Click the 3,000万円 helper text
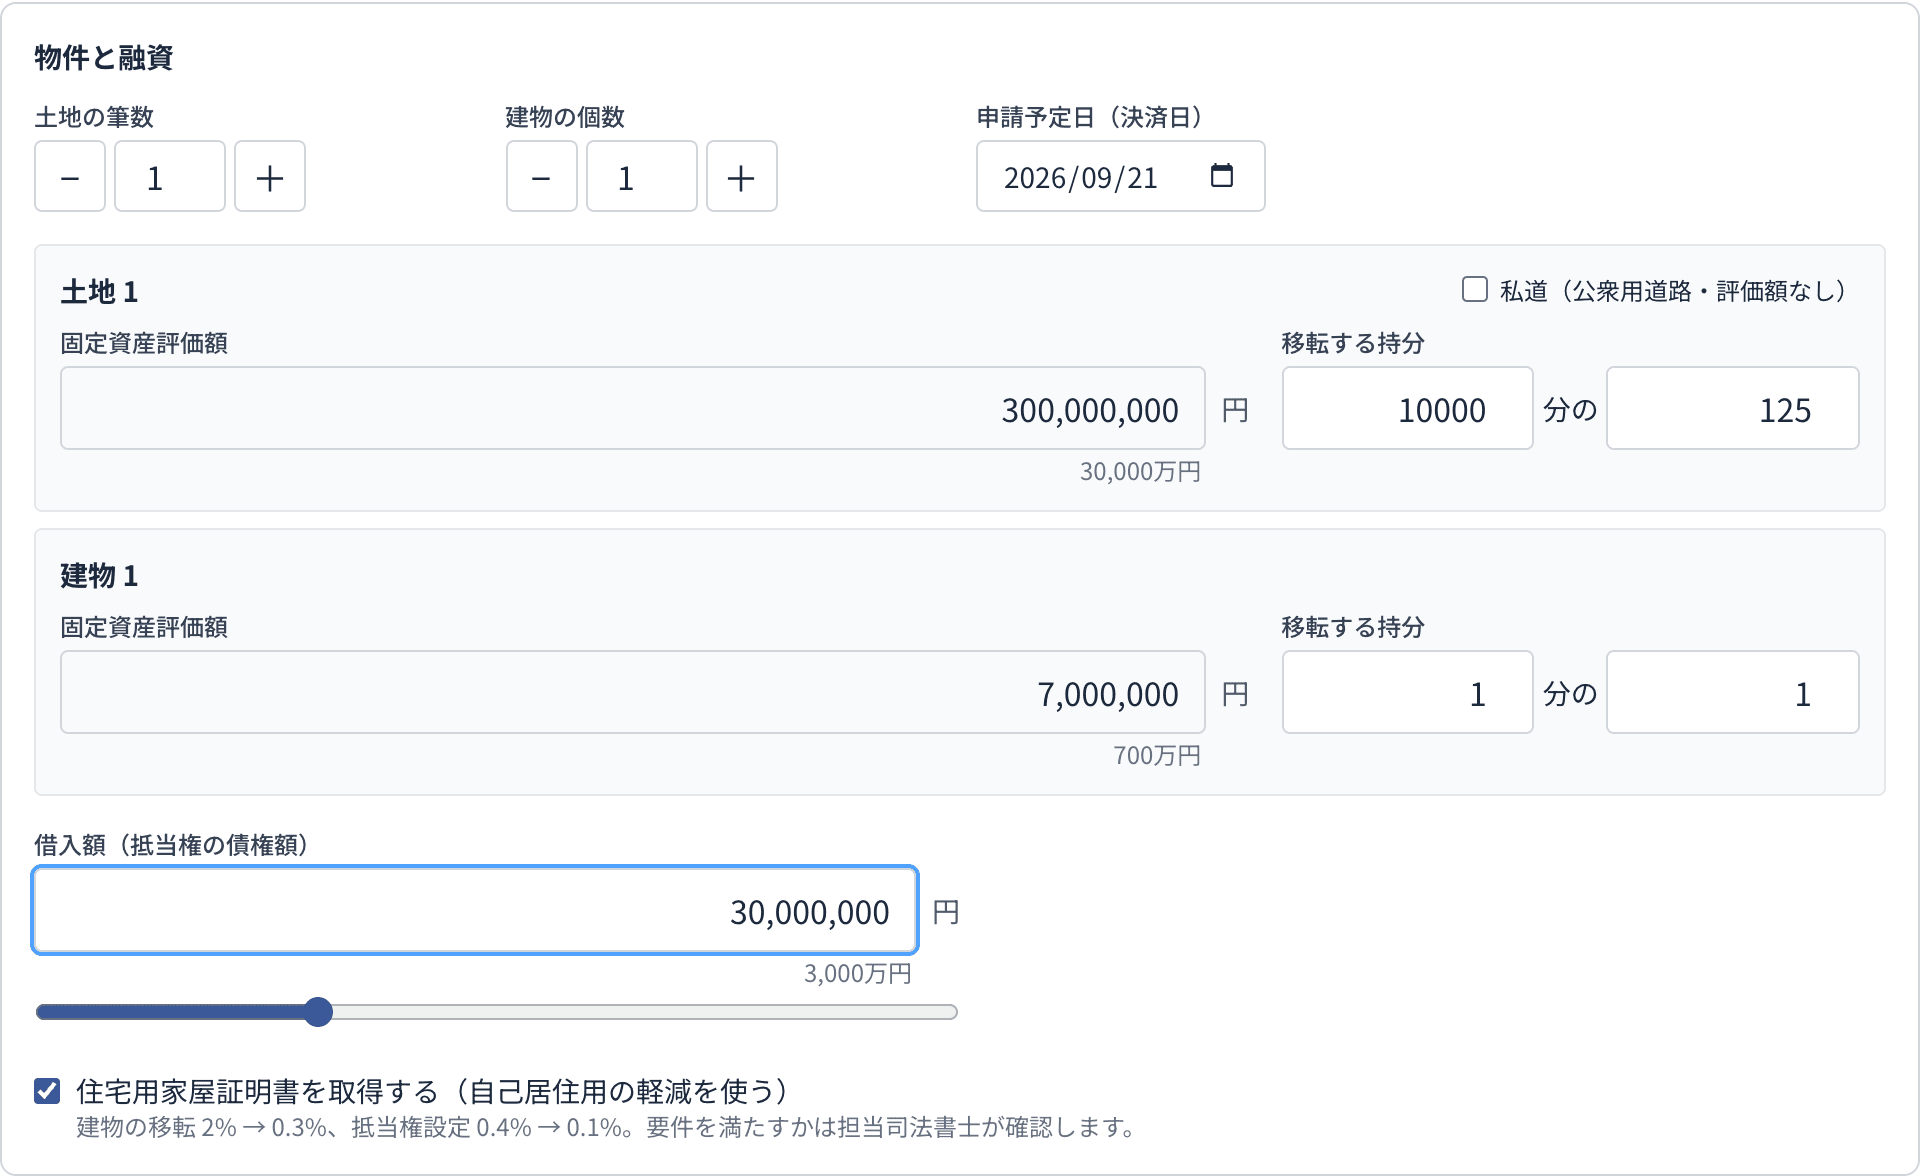 coord(858,974)
